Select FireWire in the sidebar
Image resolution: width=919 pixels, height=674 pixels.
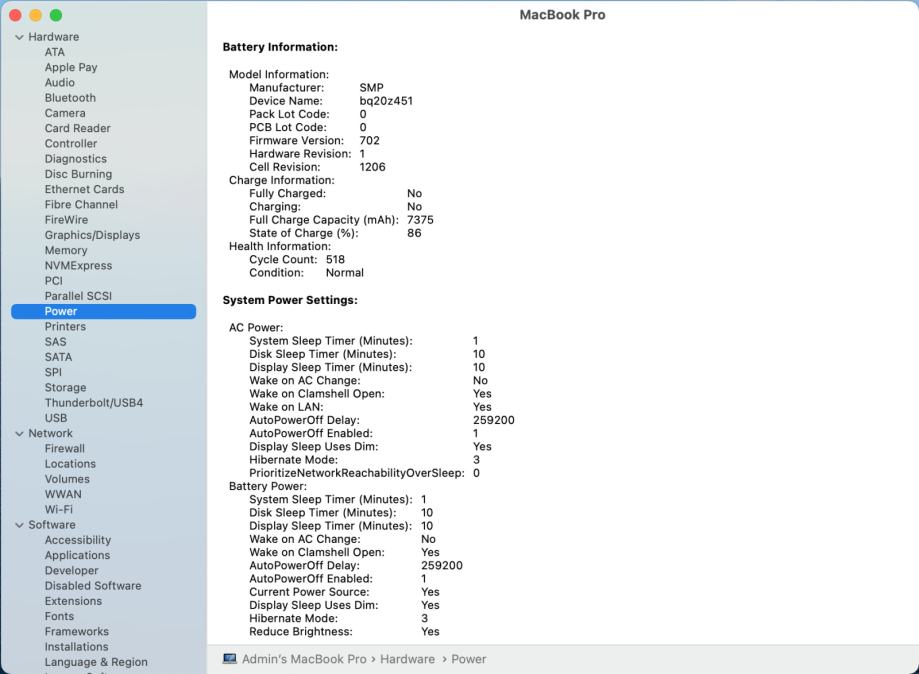tap(66, 220)
